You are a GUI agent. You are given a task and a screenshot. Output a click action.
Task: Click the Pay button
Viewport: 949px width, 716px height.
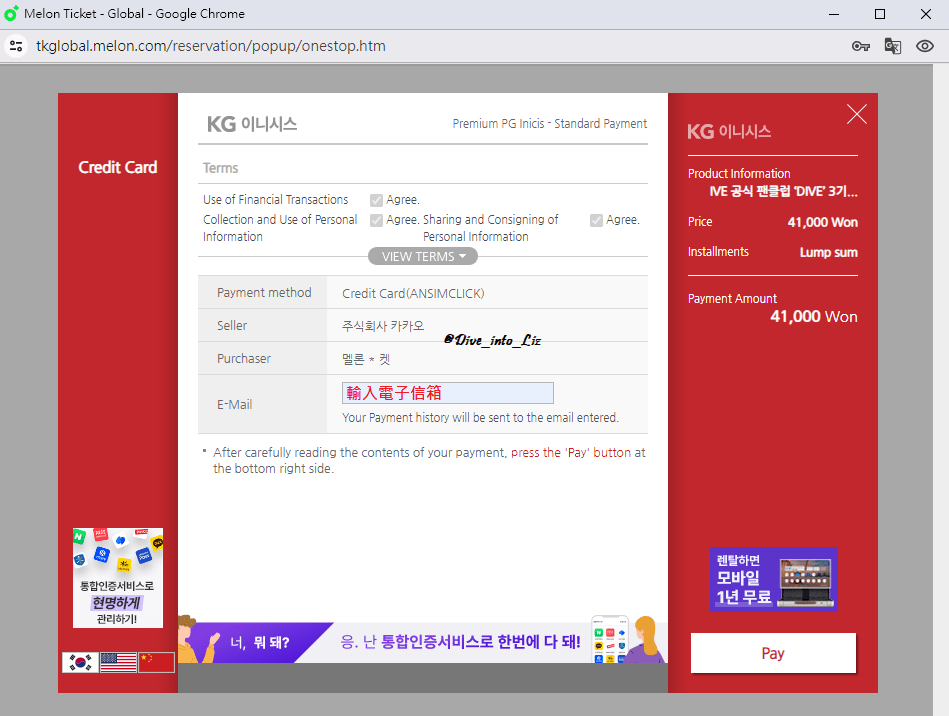pyautogui.click(x=772, y=653)
